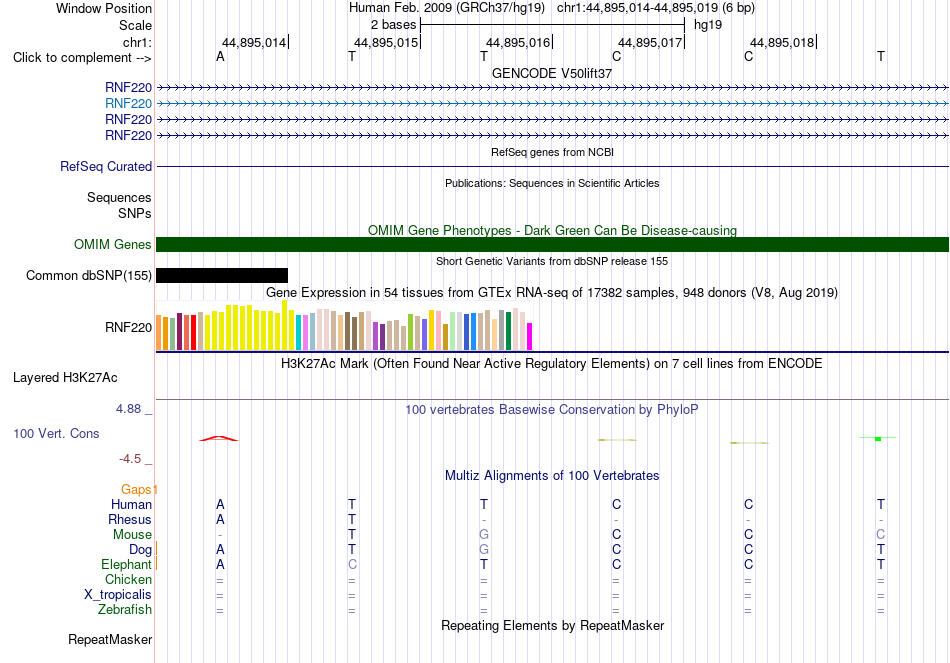The width and height of the screenshot is (950, 663).
Task: Click the G base in the Dog row
Action: point(484,550)
